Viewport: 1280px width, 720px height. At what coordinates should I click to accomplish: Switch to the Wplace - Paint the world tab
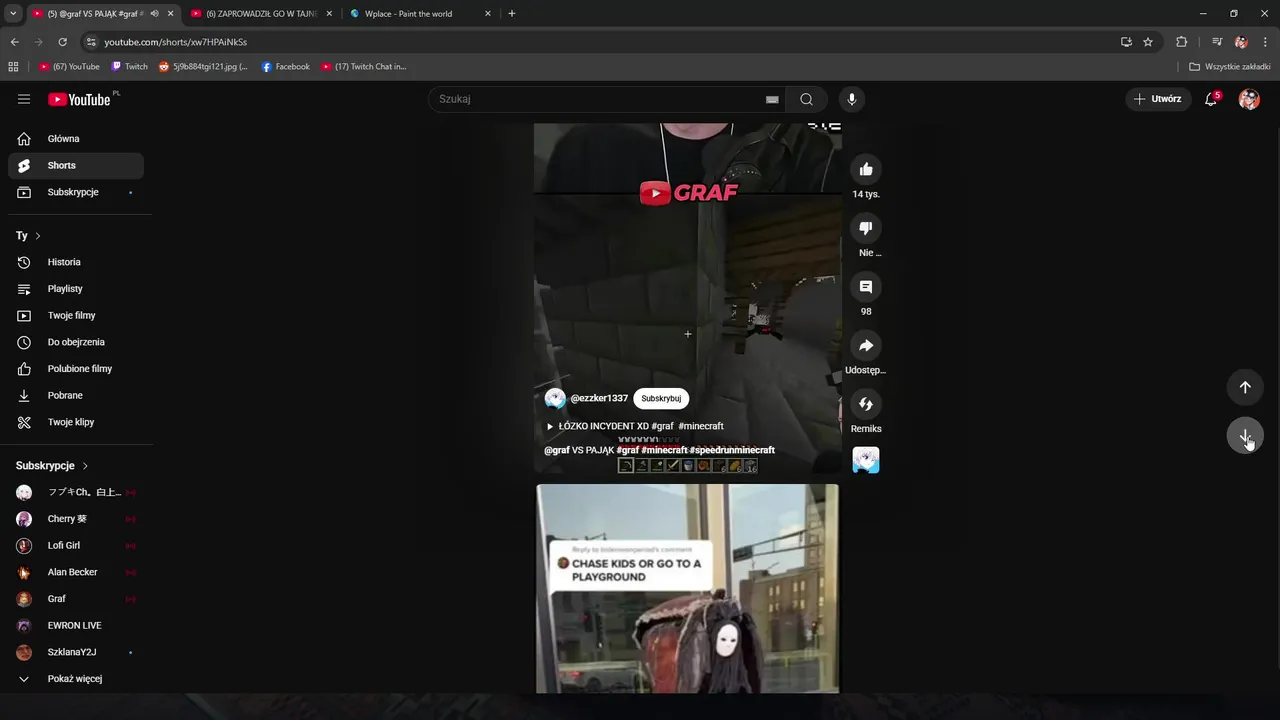(421, 14)
